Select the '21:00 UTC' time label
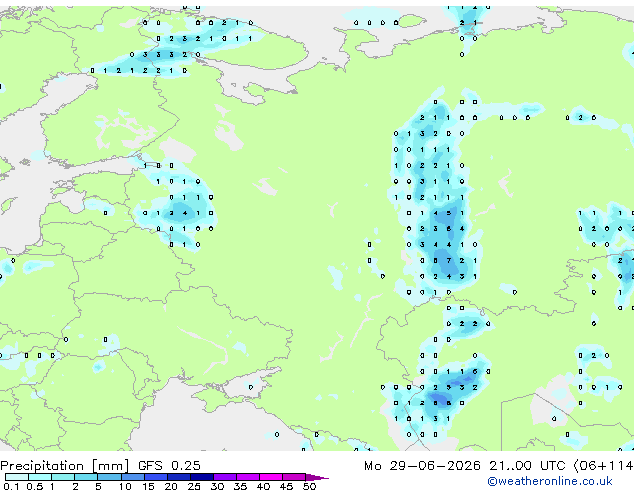The image size is (634, 490). click(x=527, y=466)
